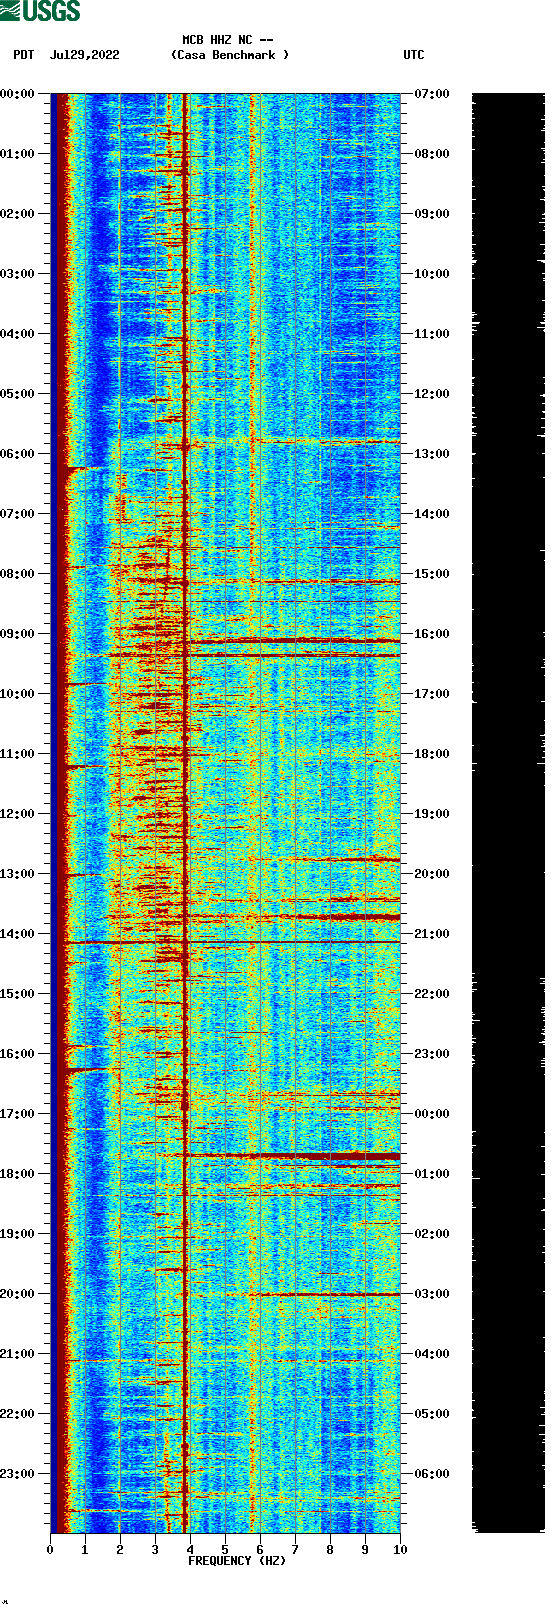This screenshot has width=552, height=1613.
Task: Click the USGS logo
Action: pyautogui.click(x=40, y=11)
